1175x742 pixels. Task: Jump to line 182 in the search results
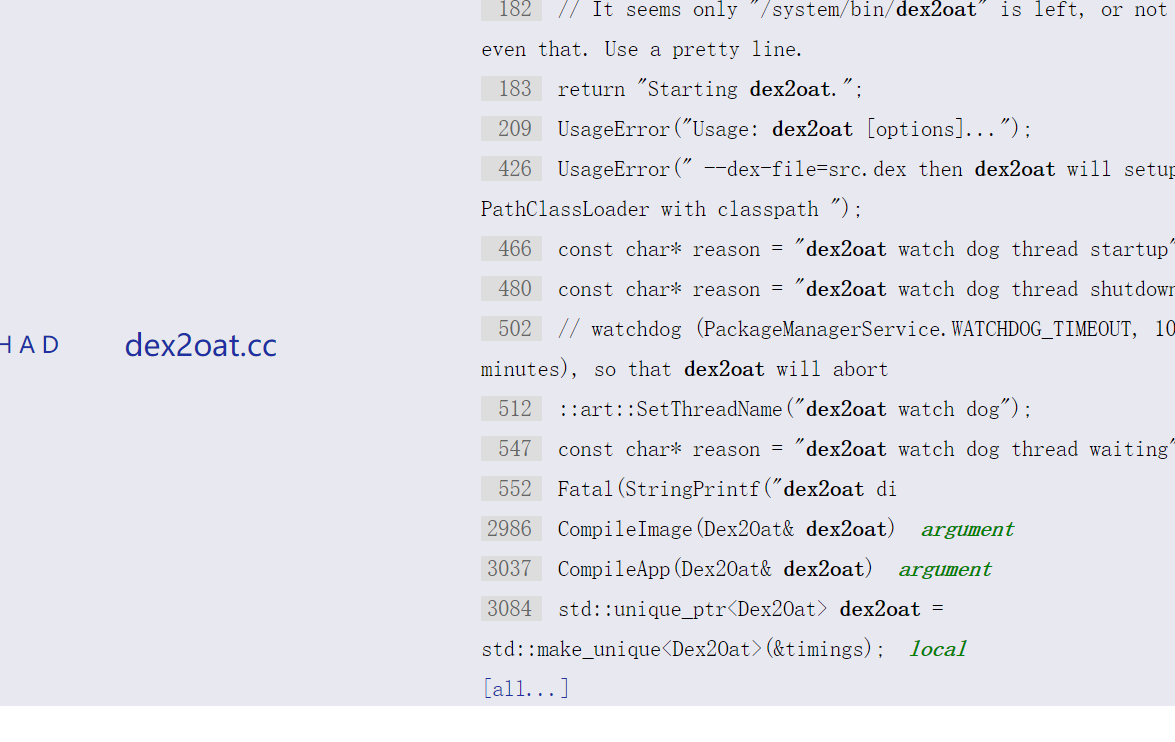coord(512,10)
